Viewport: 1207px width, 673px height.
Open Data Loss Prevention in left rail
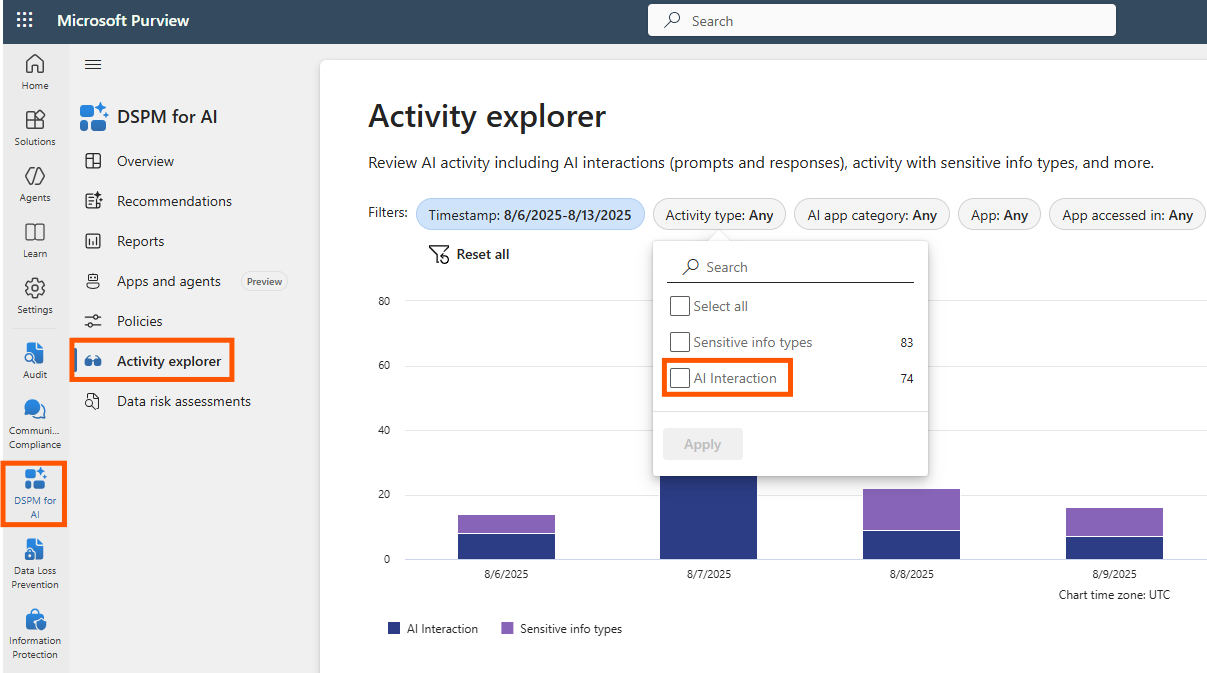pyautogui.click(x=35, y=549)
